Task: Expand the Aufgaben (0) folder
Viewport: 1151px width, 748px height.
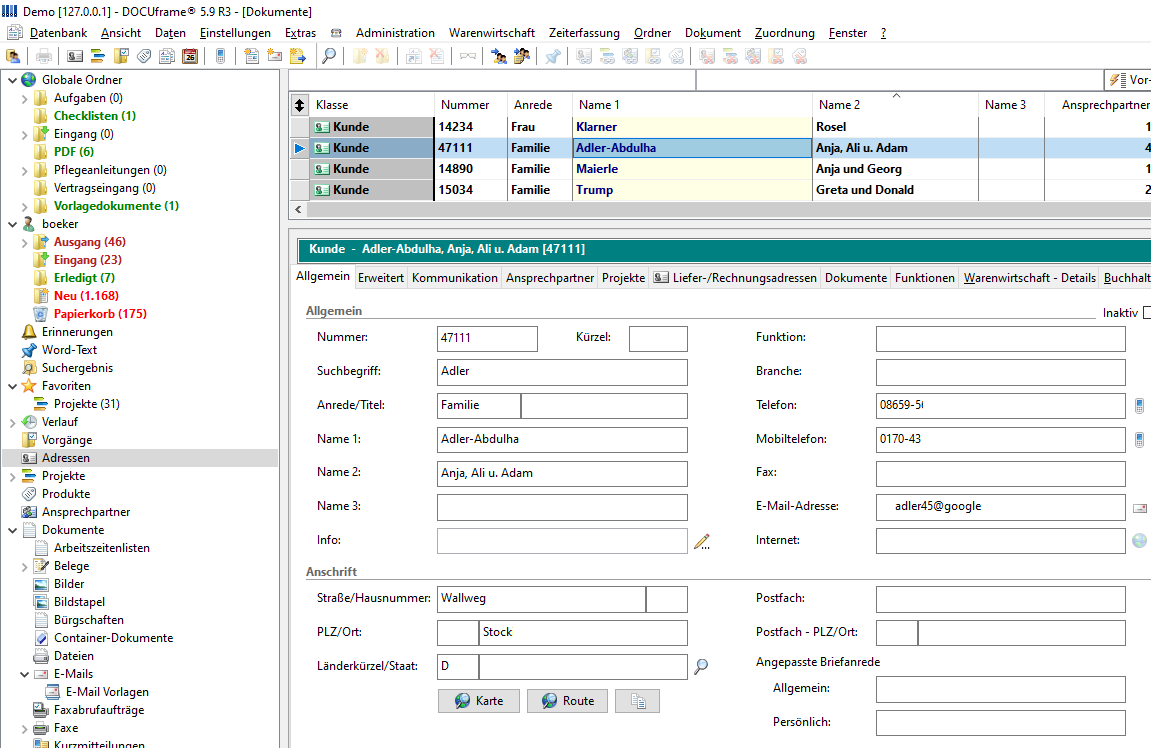Action: pos(24,98)
